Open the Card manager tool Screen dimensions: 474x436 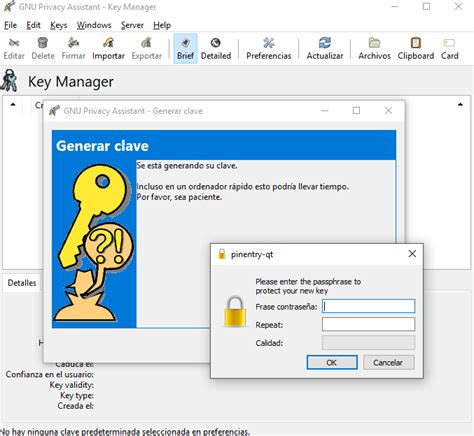[449, 49]
